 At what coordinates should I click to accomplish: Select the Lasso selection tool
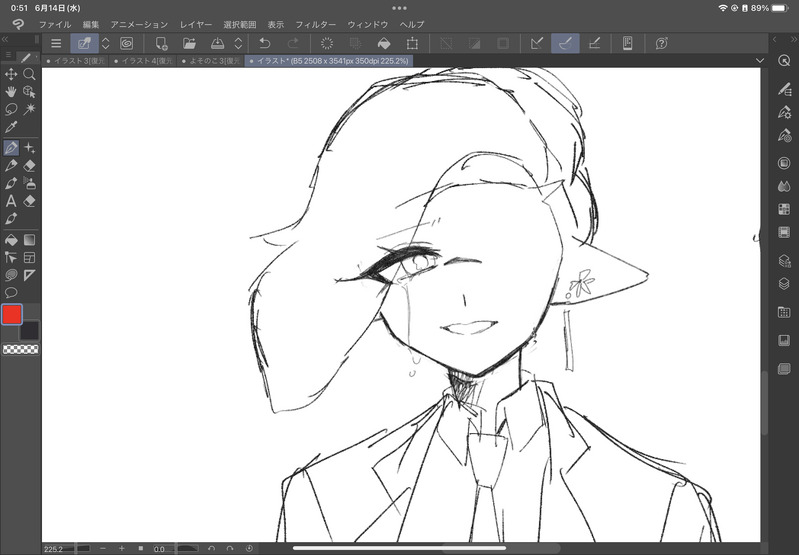tap(11, 109)
